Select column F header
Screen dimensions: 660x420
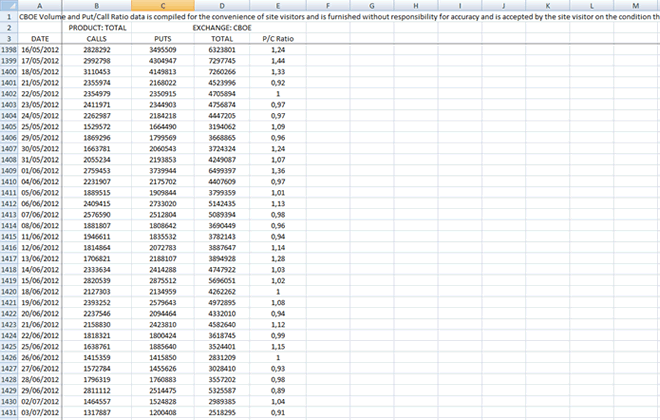pos(328,5)
